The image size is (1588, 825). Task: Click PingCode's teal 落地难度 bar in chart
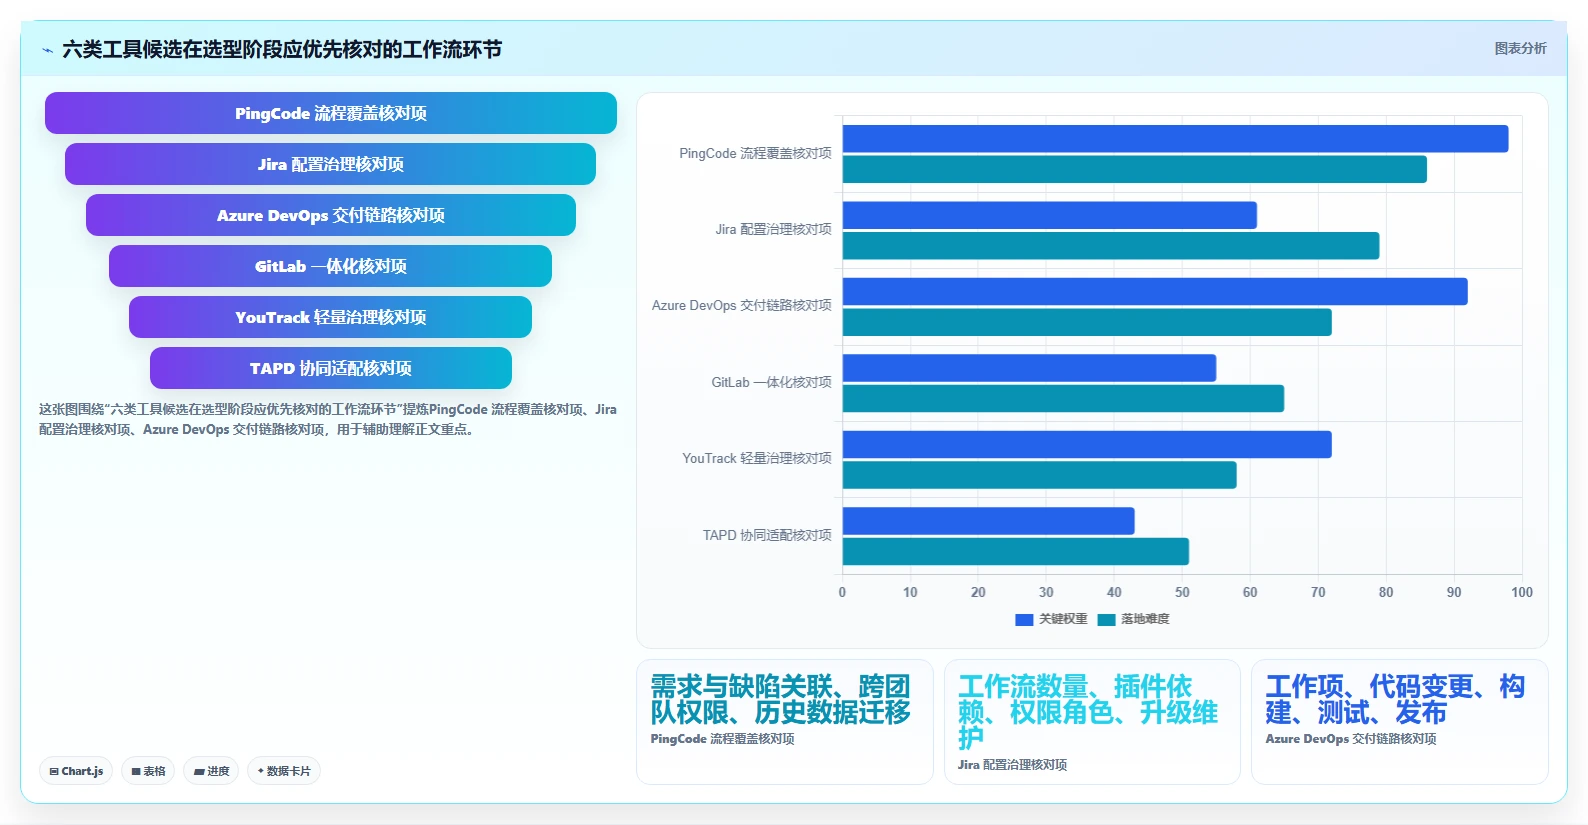click(x=1135, y=170)
